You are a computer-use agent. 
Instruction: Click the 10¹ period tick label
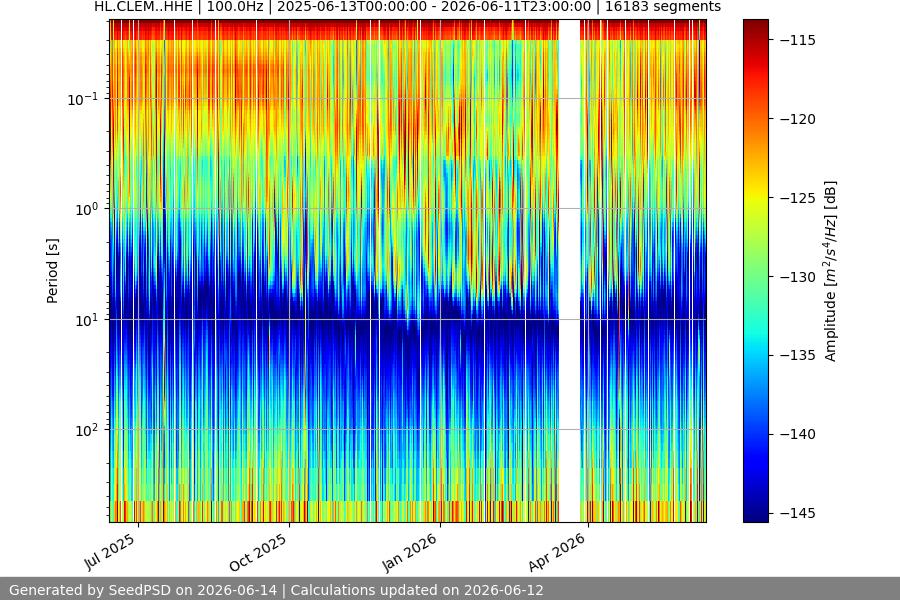point(87,320)
